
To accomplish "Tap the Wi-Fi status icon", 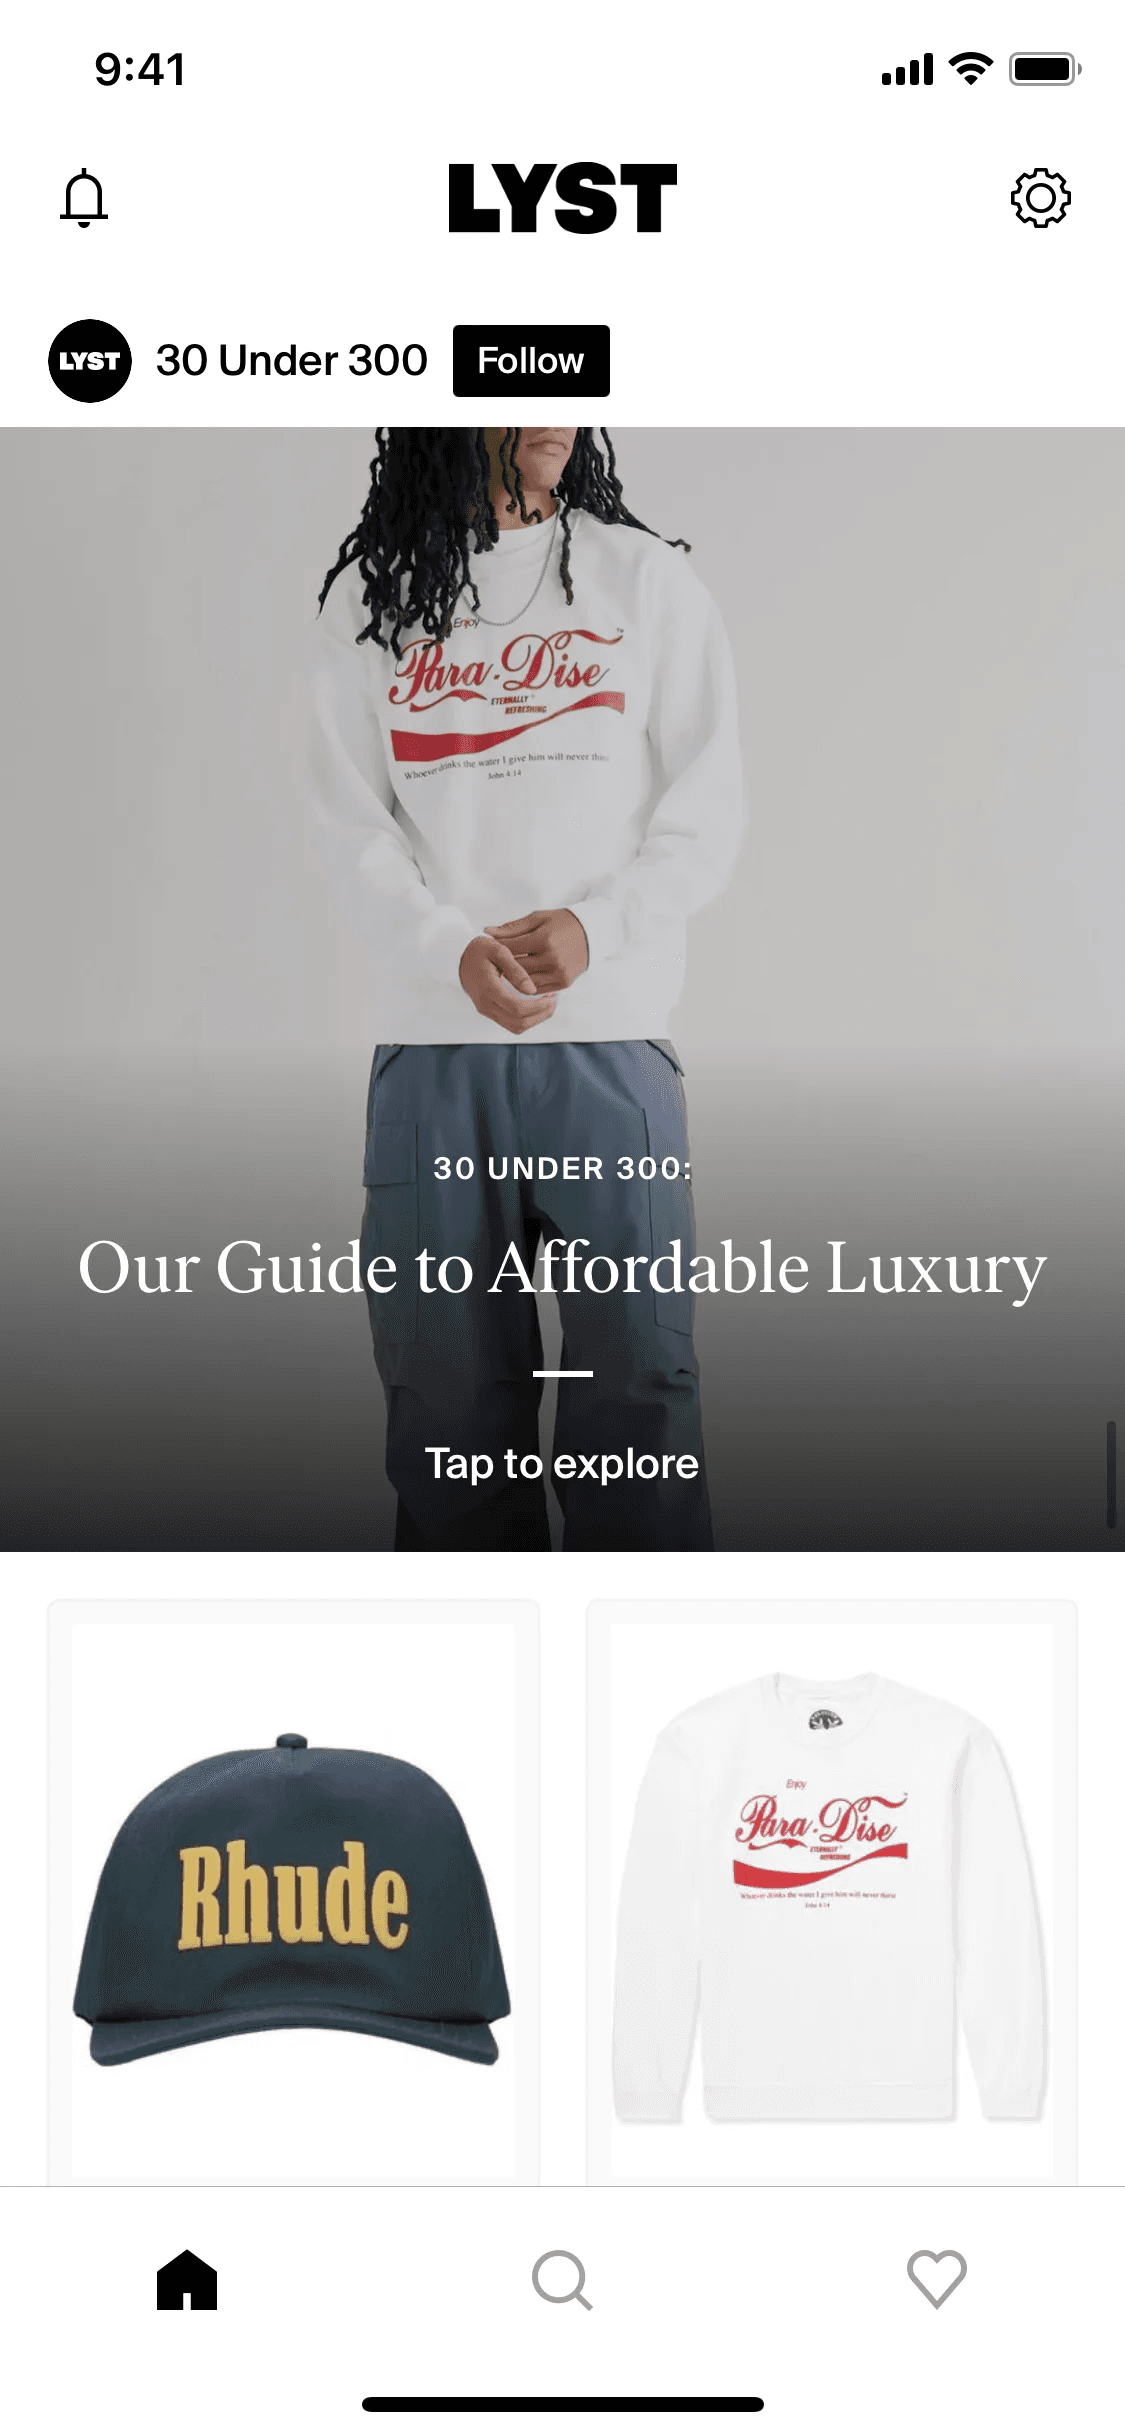I will click(970, 69).
